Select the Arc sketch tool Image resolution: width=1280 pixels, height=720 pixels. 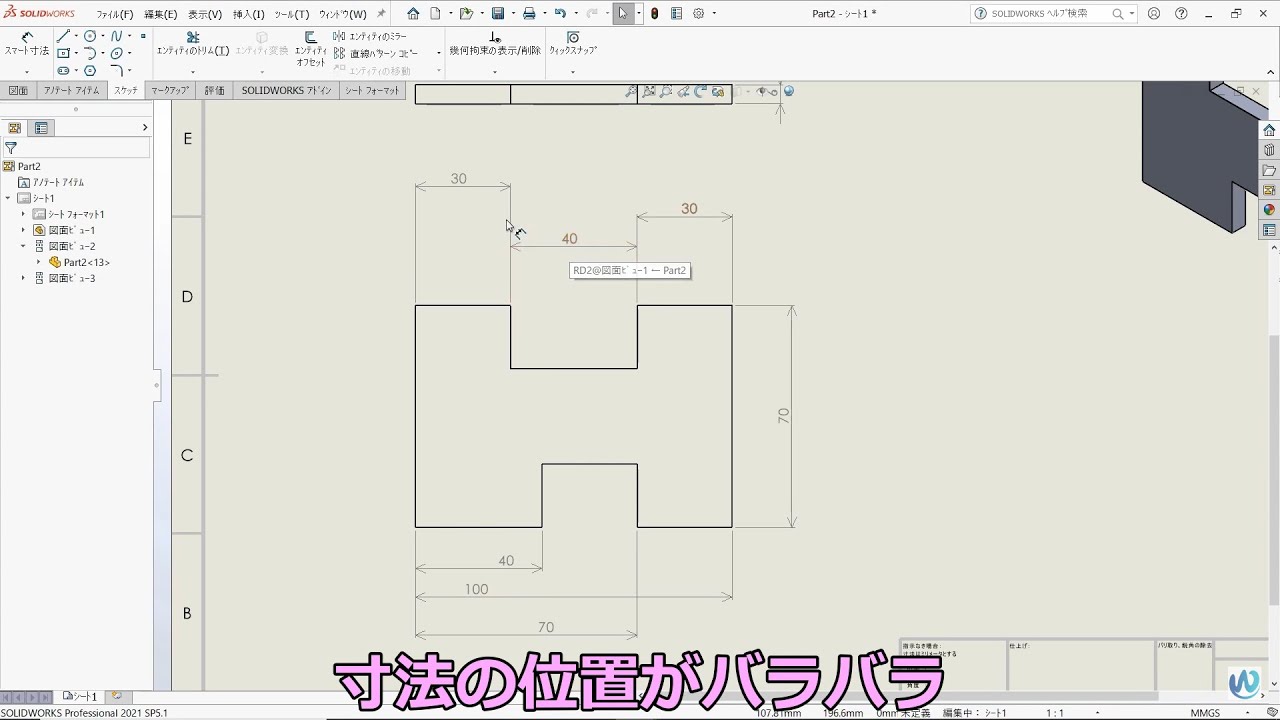(x=90, y=53)
